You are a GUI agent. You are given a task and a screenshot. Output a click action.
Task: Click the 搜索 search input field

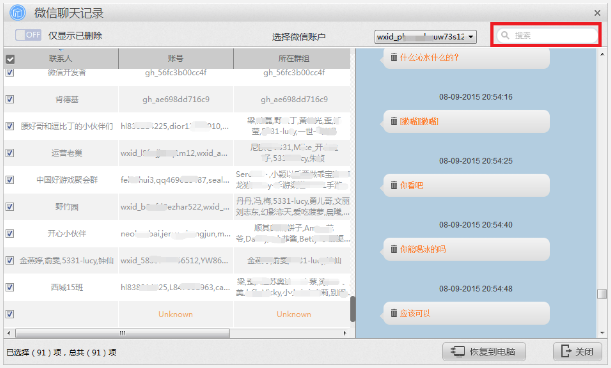547,35
